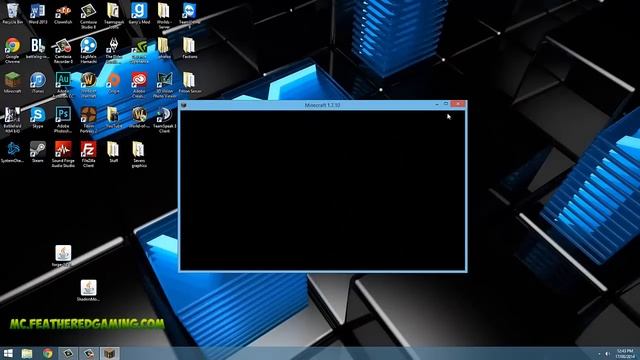Open the Worlds - Server folder
This screenshot has height=360, width=640.
pyautogui.click(x=164, y=16)
